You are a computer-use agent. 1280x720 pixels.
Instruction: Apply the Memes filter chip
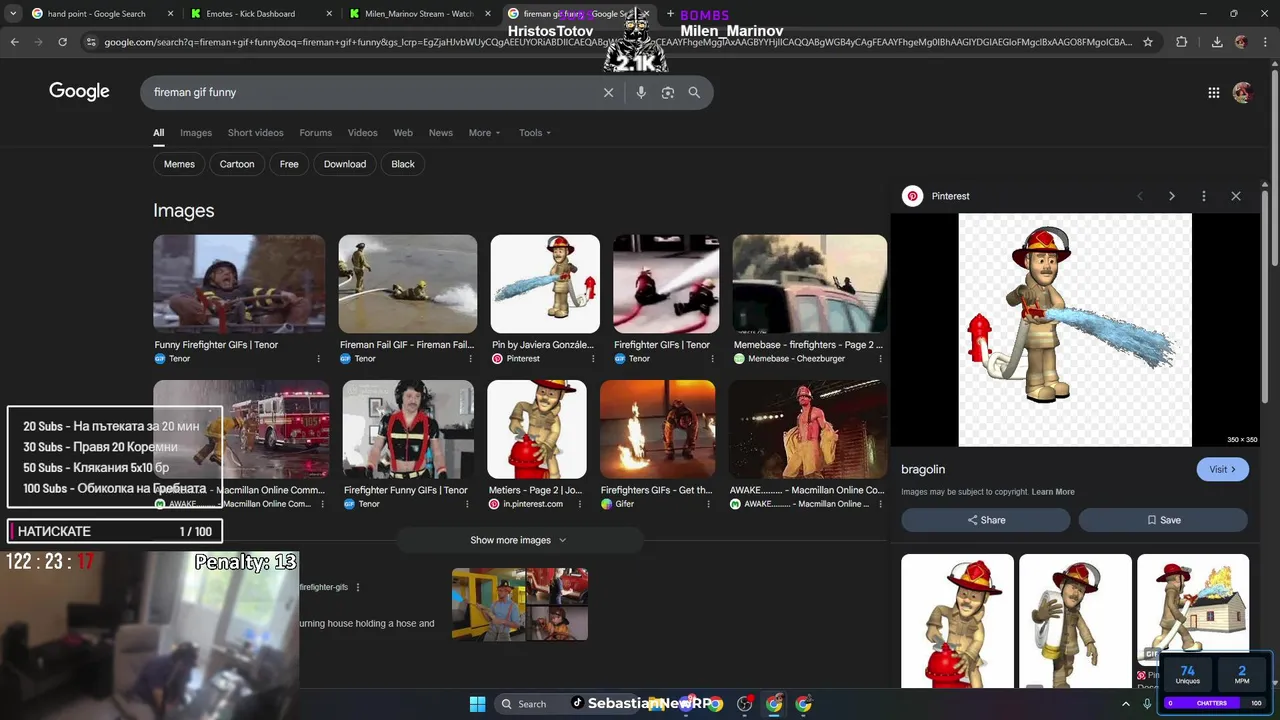tap(179, 164)
